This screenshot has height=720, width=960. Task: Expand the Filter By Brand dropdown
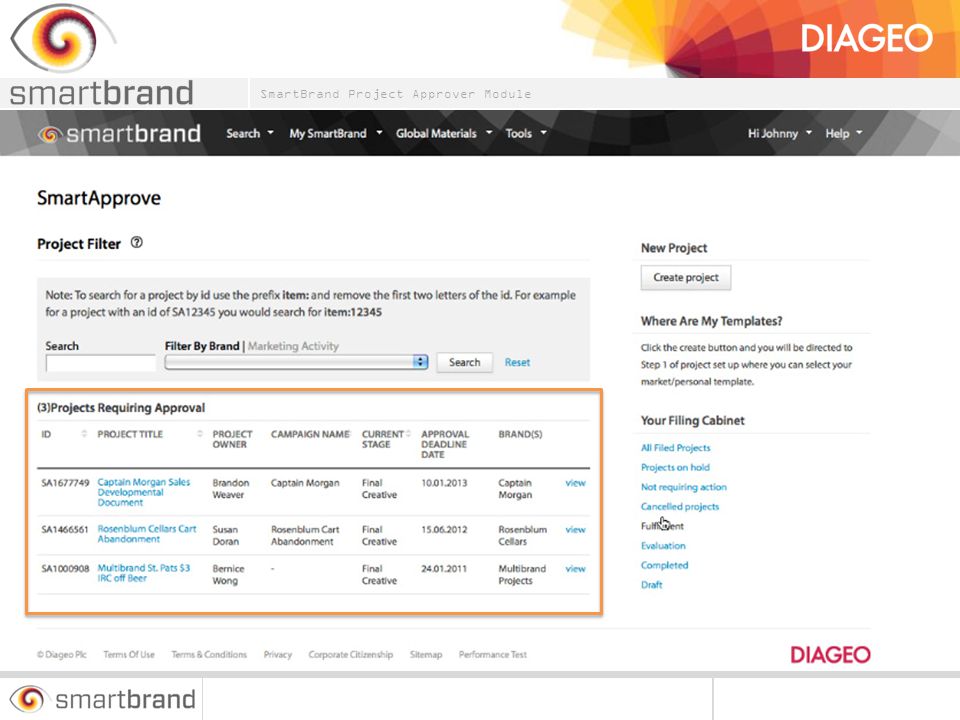point(296,362)
